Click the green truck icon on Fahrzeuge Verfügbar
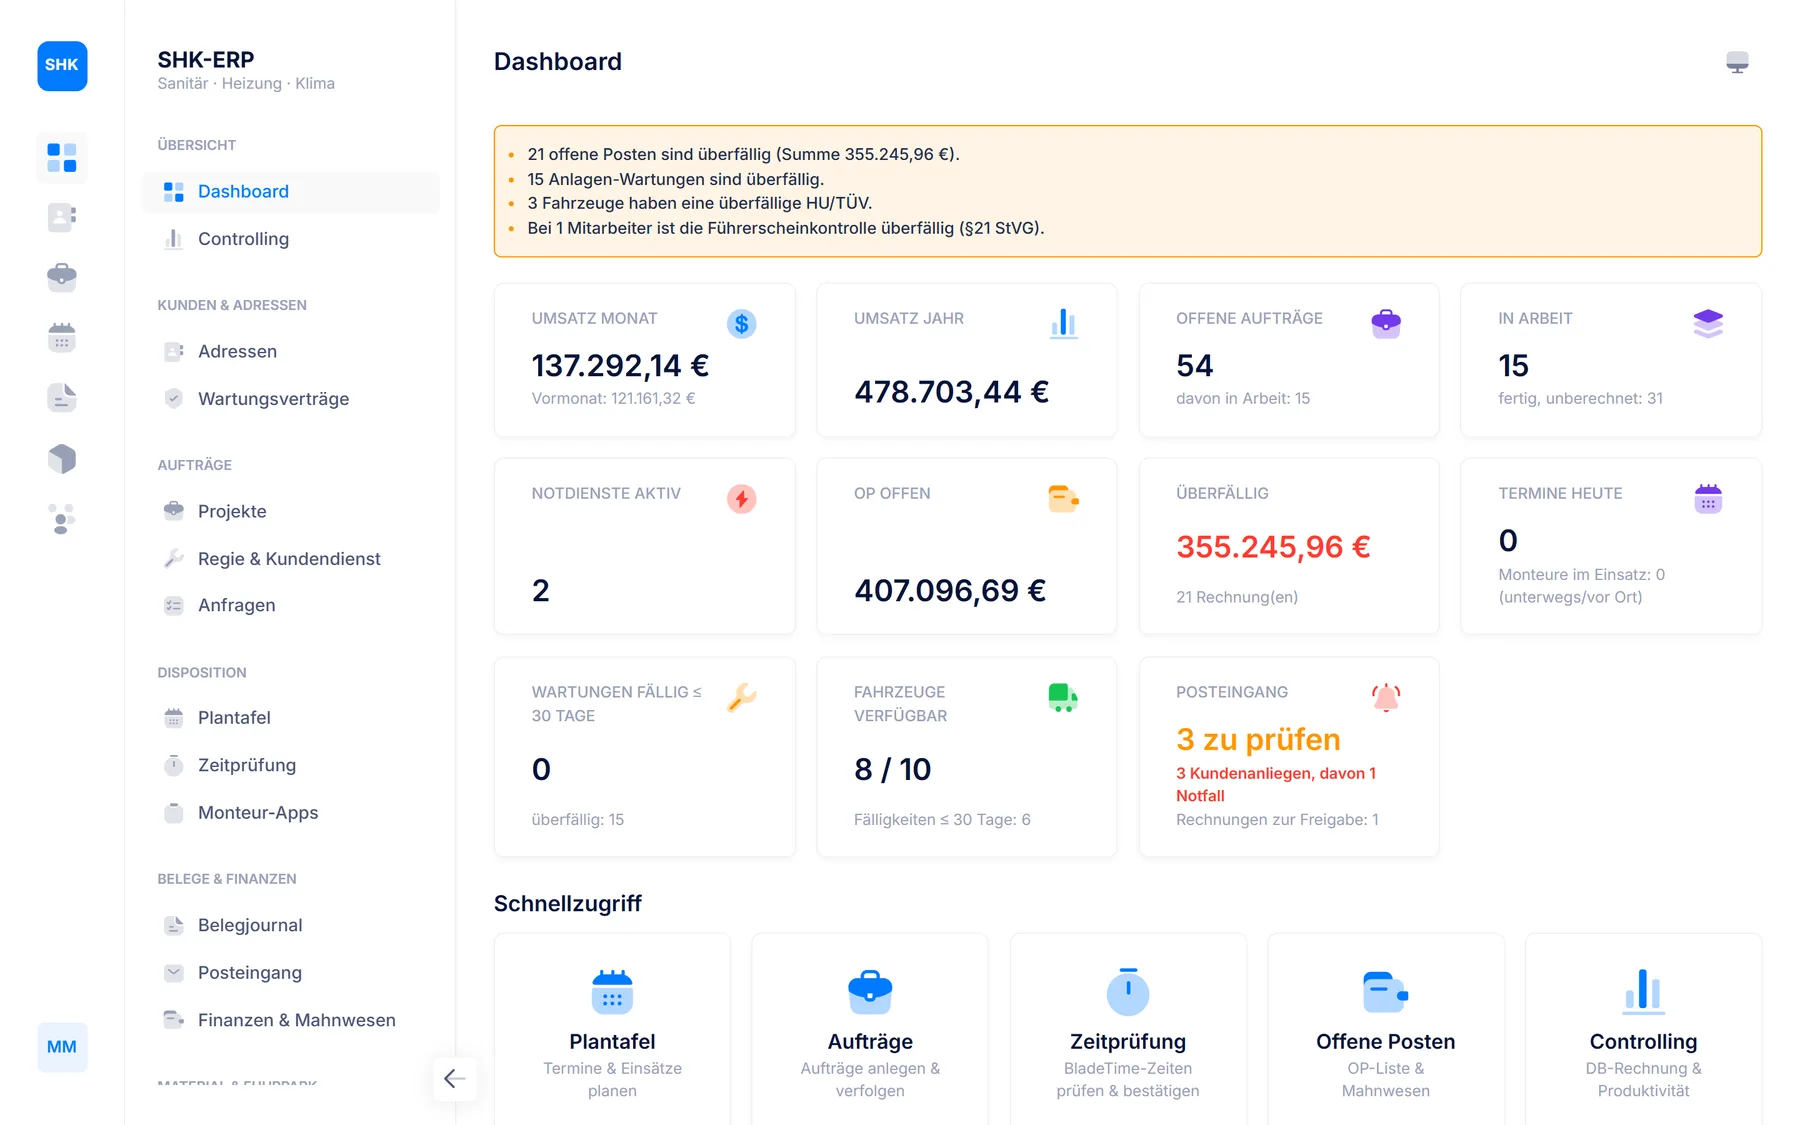1800x1125 pixels. tap(1063, 697)
